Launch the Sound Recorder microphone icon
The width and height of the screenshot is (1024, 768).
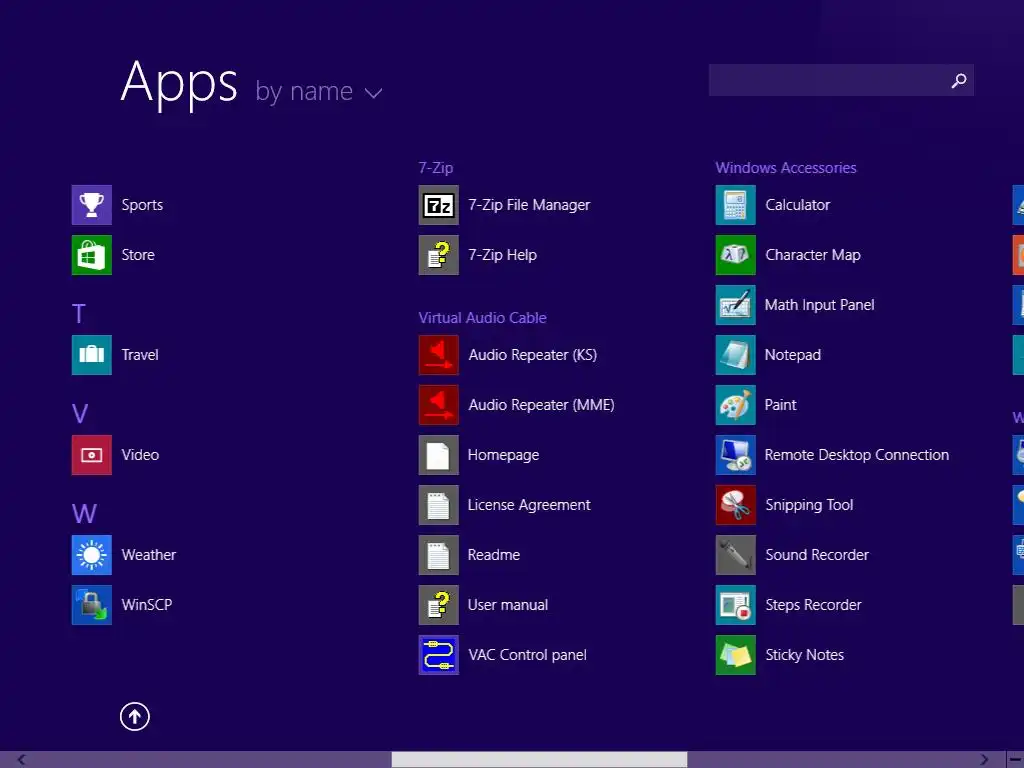coord(735,554)
